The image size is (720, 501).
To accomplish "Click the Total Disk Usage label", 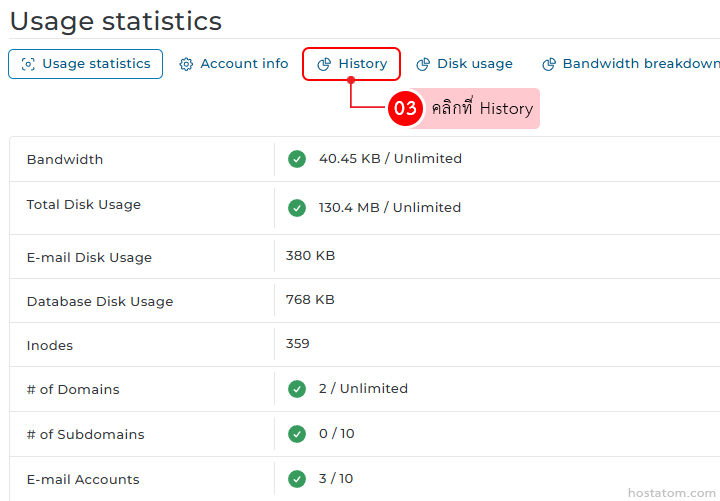I will click(84, 205).
